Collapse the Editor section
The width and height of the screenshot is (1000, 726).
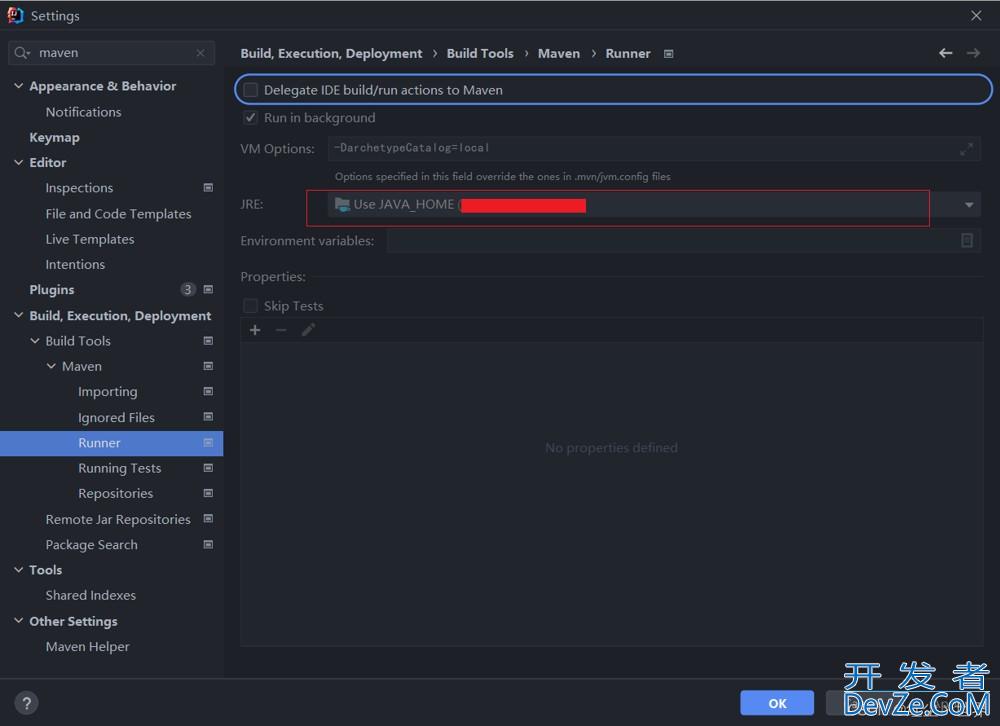(x=18, y=162)
